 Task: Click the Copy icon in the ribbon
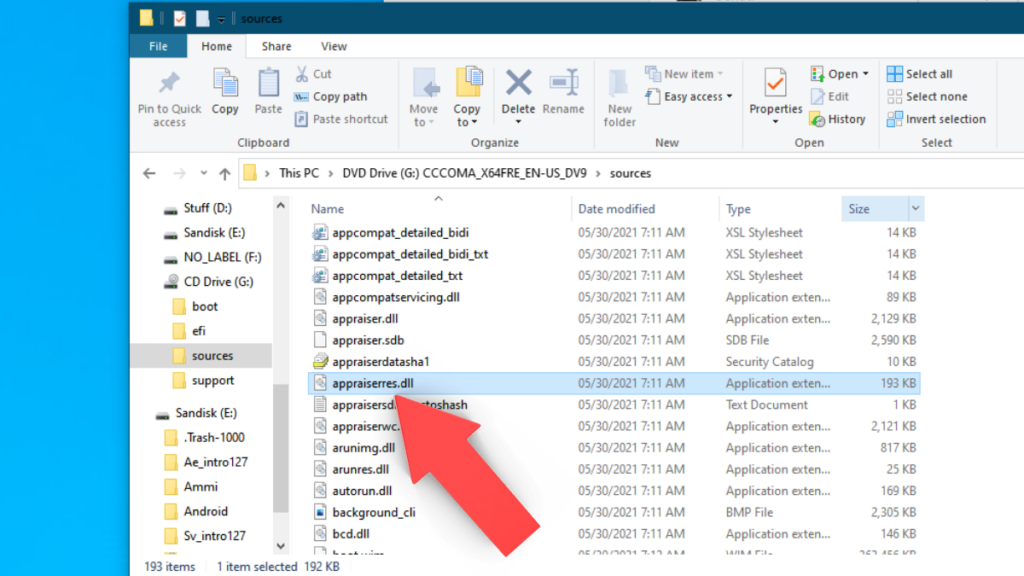[x=224, y=90]
